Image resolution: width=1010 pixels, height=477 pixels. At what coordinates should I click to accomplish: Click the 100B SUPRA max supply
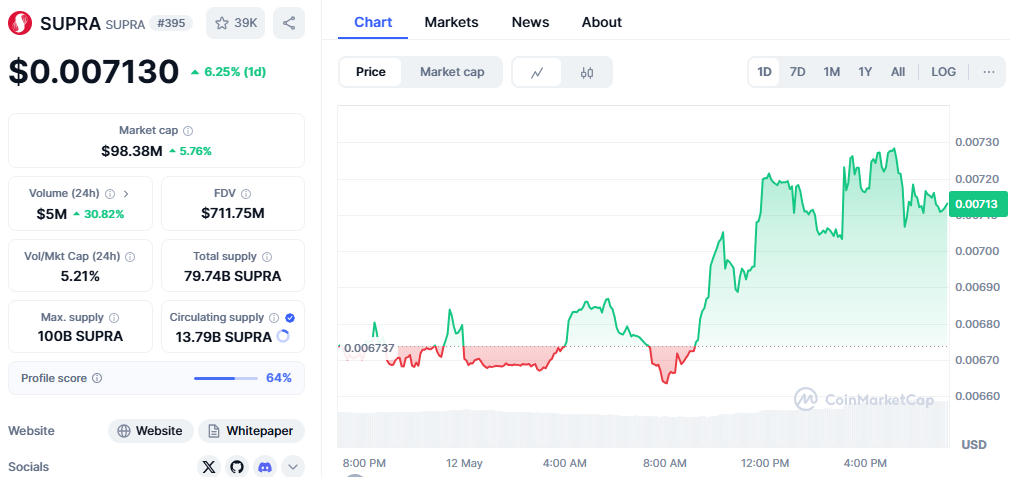pyautogui.click(x=81, y=336)
